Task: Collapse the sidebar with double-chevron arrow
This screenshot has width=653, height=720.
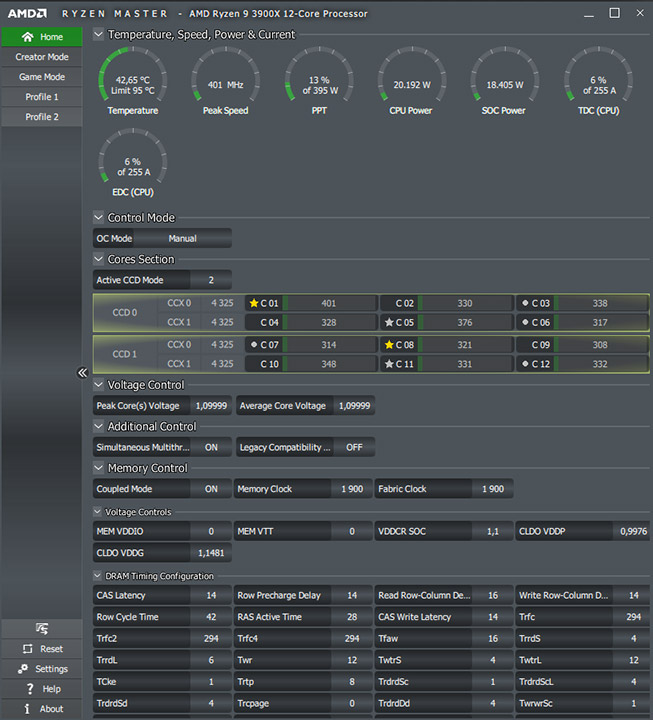Action: [82, 372]
